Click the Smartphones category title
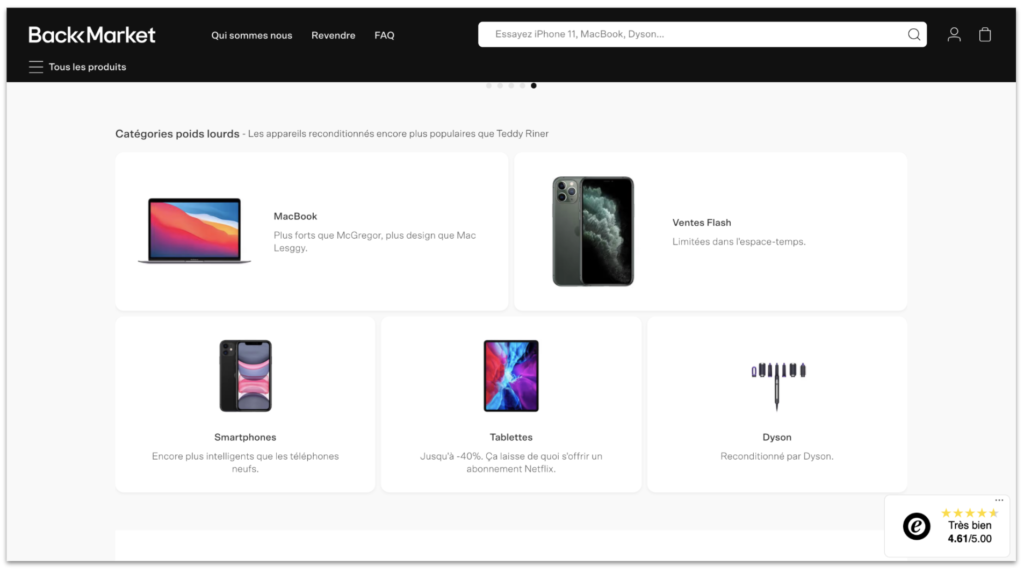This screenshot has width=1024, height=572. (245, 437)
